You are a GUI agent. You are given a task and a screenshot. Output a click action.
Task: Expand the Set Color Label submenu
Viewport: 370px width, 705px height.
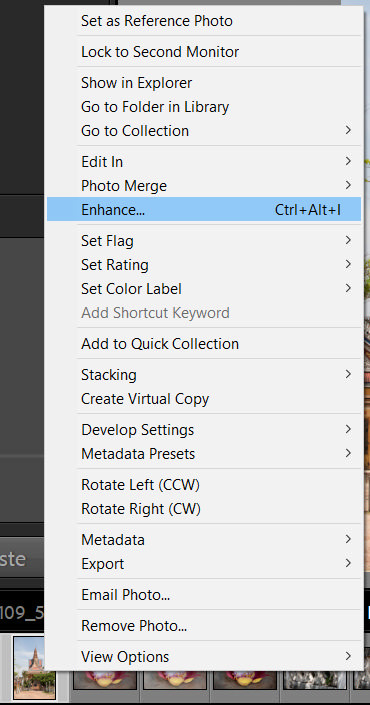click(x=204, y=288)
